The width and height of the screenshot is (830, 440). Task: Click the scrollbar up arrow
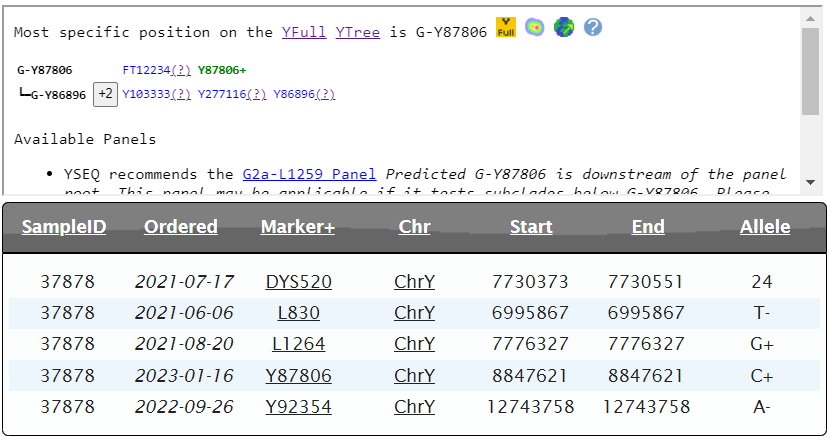pyautogui.click(x=811, y=15)
